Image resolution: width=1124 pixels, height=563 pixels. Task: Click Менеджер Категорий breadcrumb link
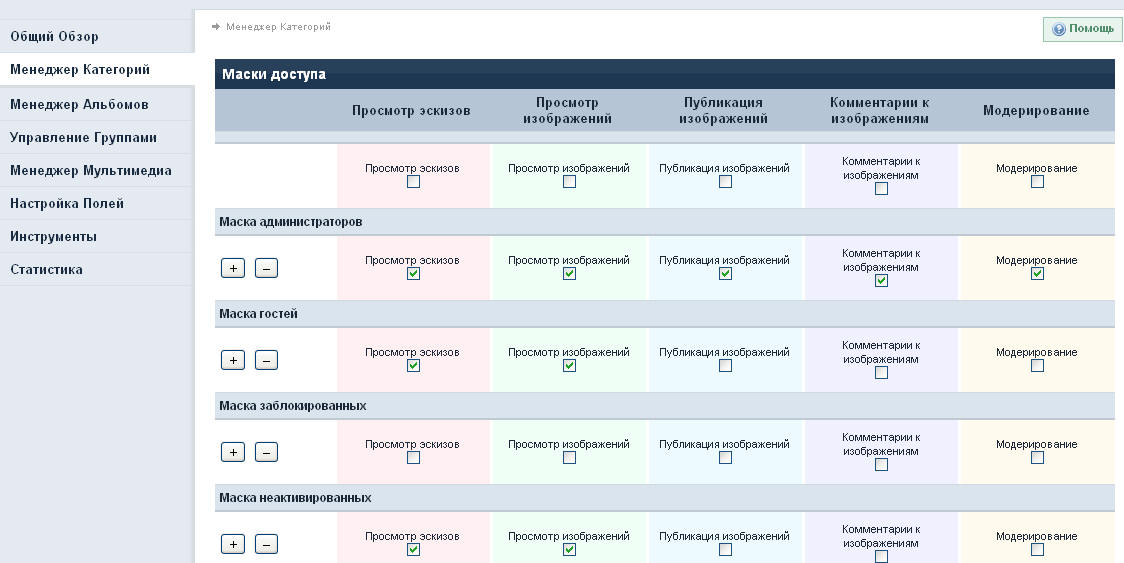(x=278, y=27)
